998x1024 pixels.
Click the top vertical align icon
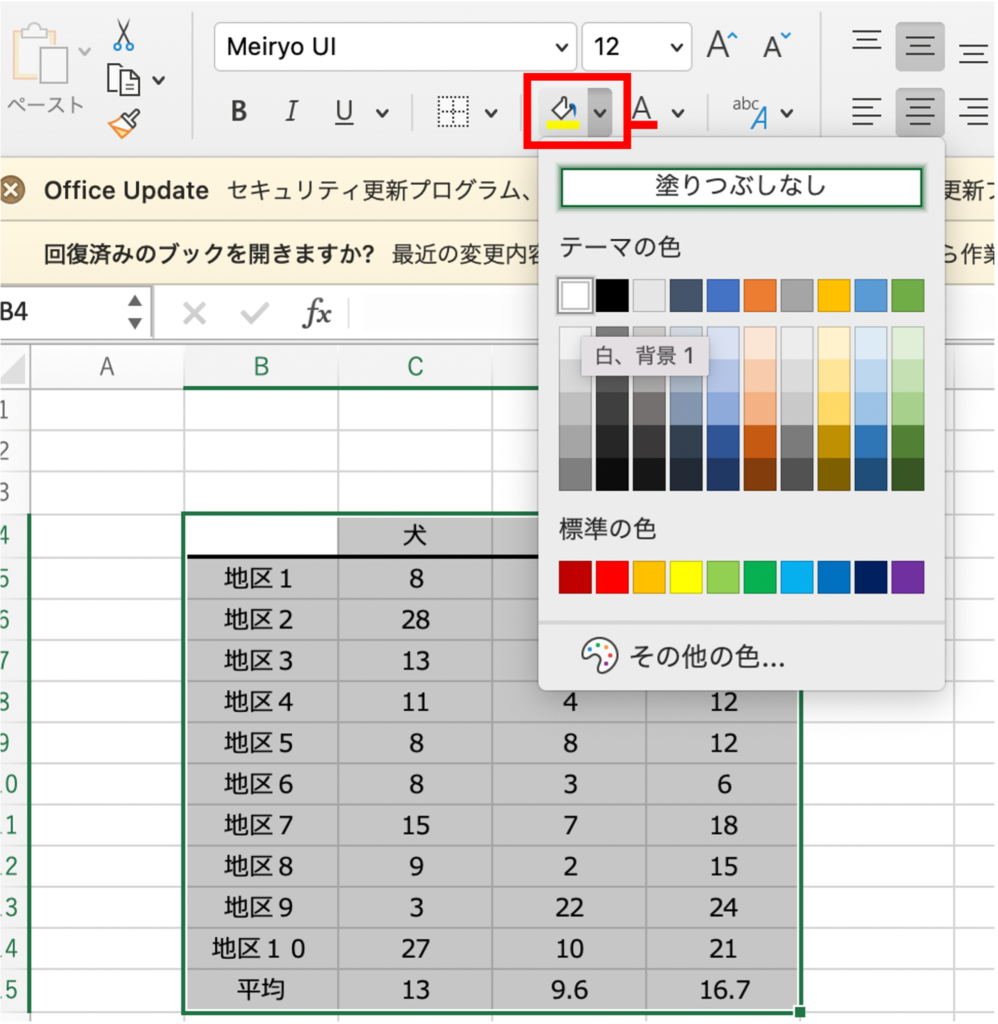(x=867, y=42)
